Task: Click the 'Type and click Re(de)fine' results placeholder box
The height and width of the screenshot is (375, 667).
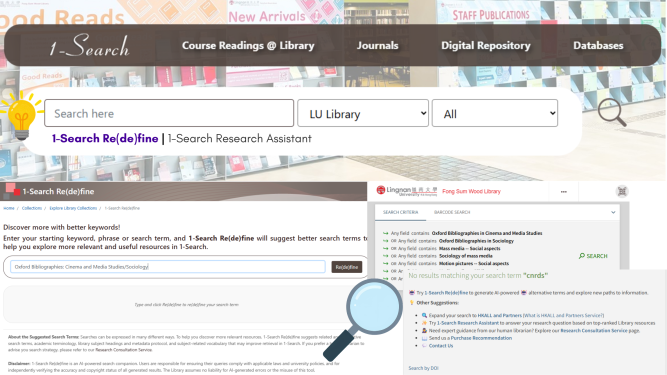Action: tap(186, 304)
